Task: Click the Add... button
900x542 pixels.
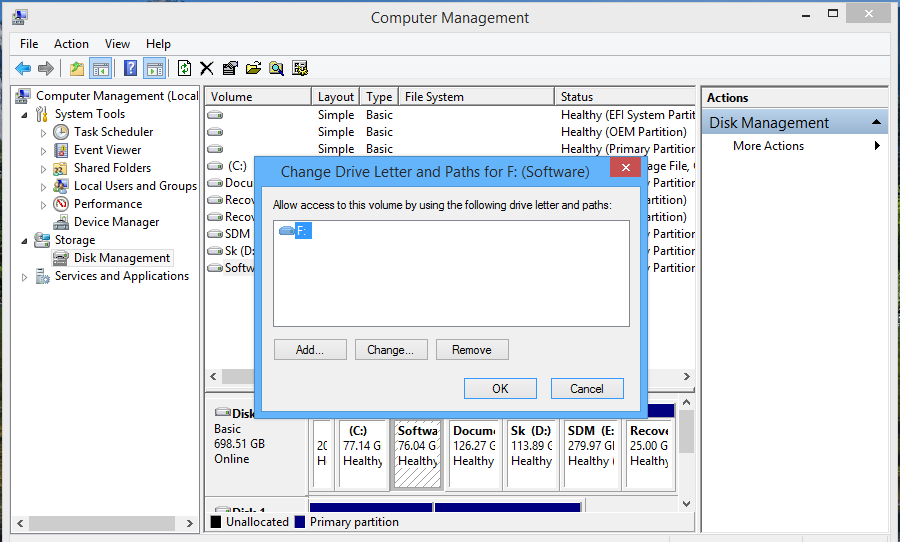Action: [310, 350]
